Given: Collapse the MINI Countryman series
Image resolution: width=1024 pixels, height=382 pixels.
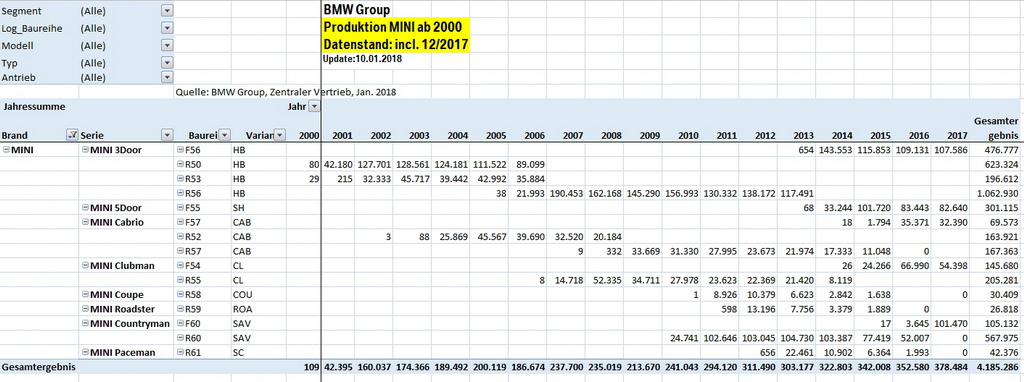Looking at the screenshot, I should (85, 323).
